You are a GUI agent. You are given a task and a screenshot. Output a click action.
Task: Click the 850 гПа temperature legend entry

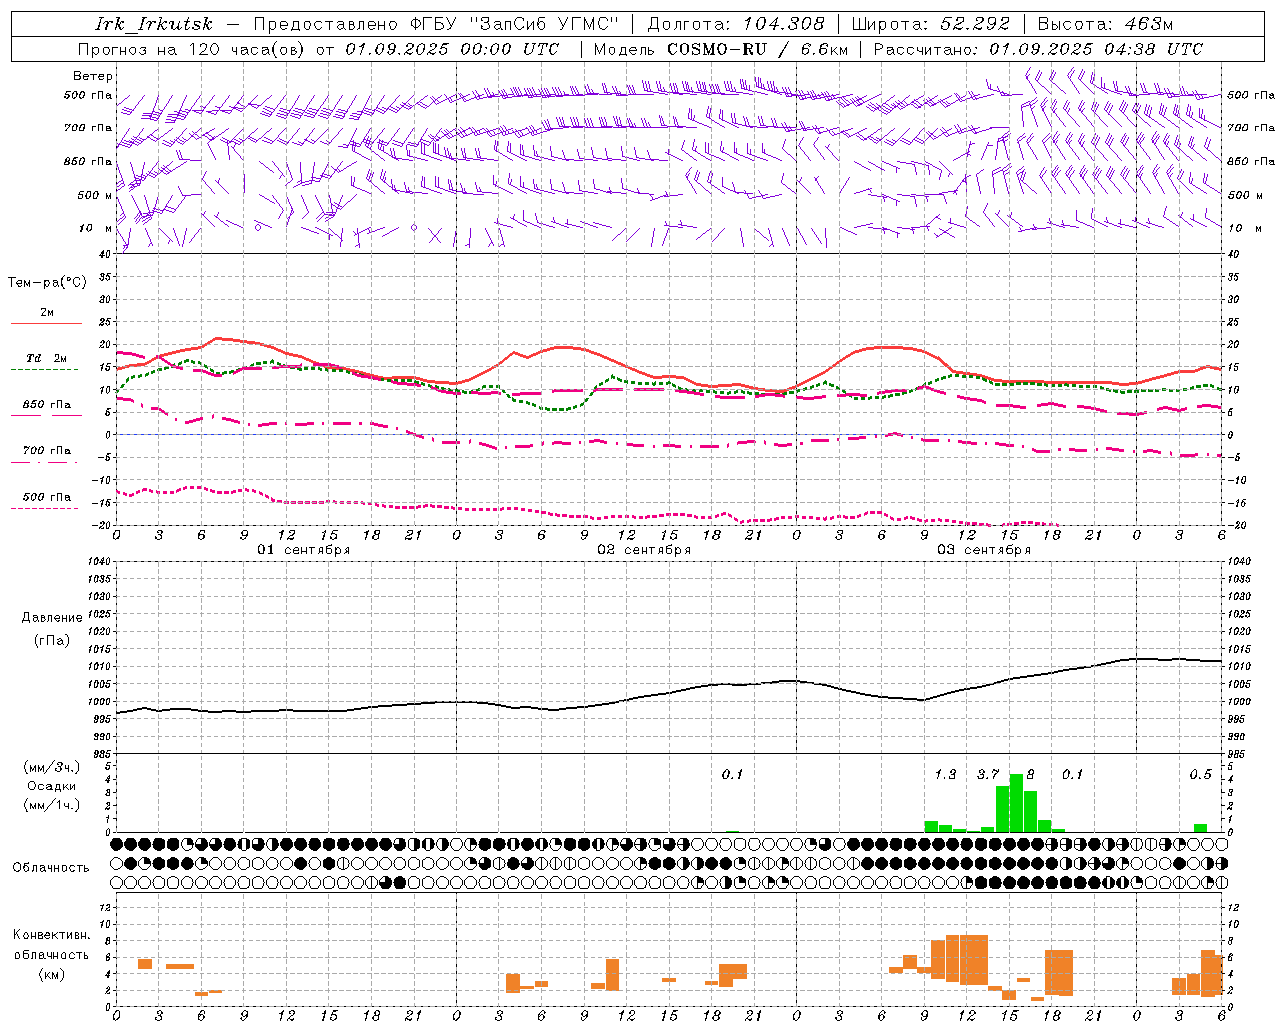pyautogui.click(x=46, y=405)
